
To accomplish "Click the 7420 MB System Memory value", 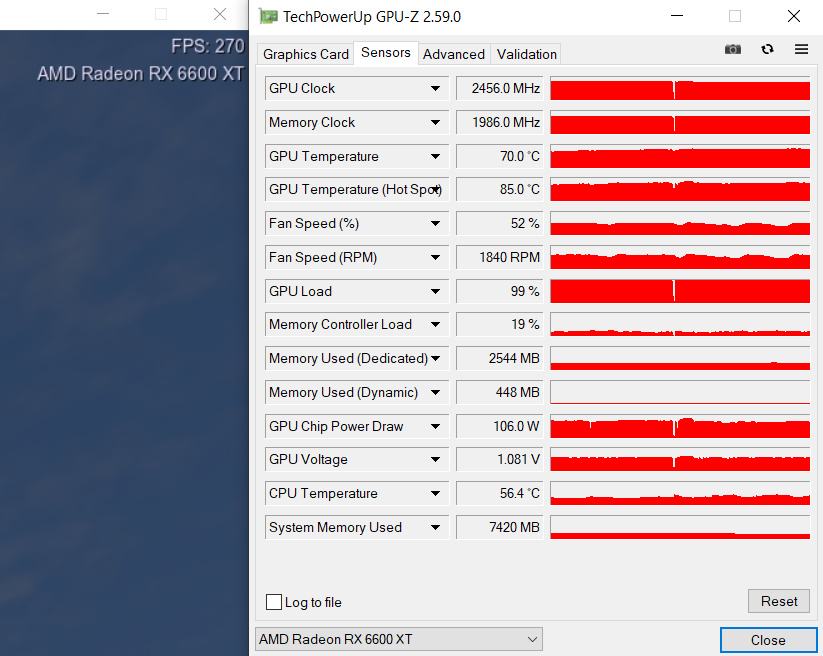I will tap(500, 527).
